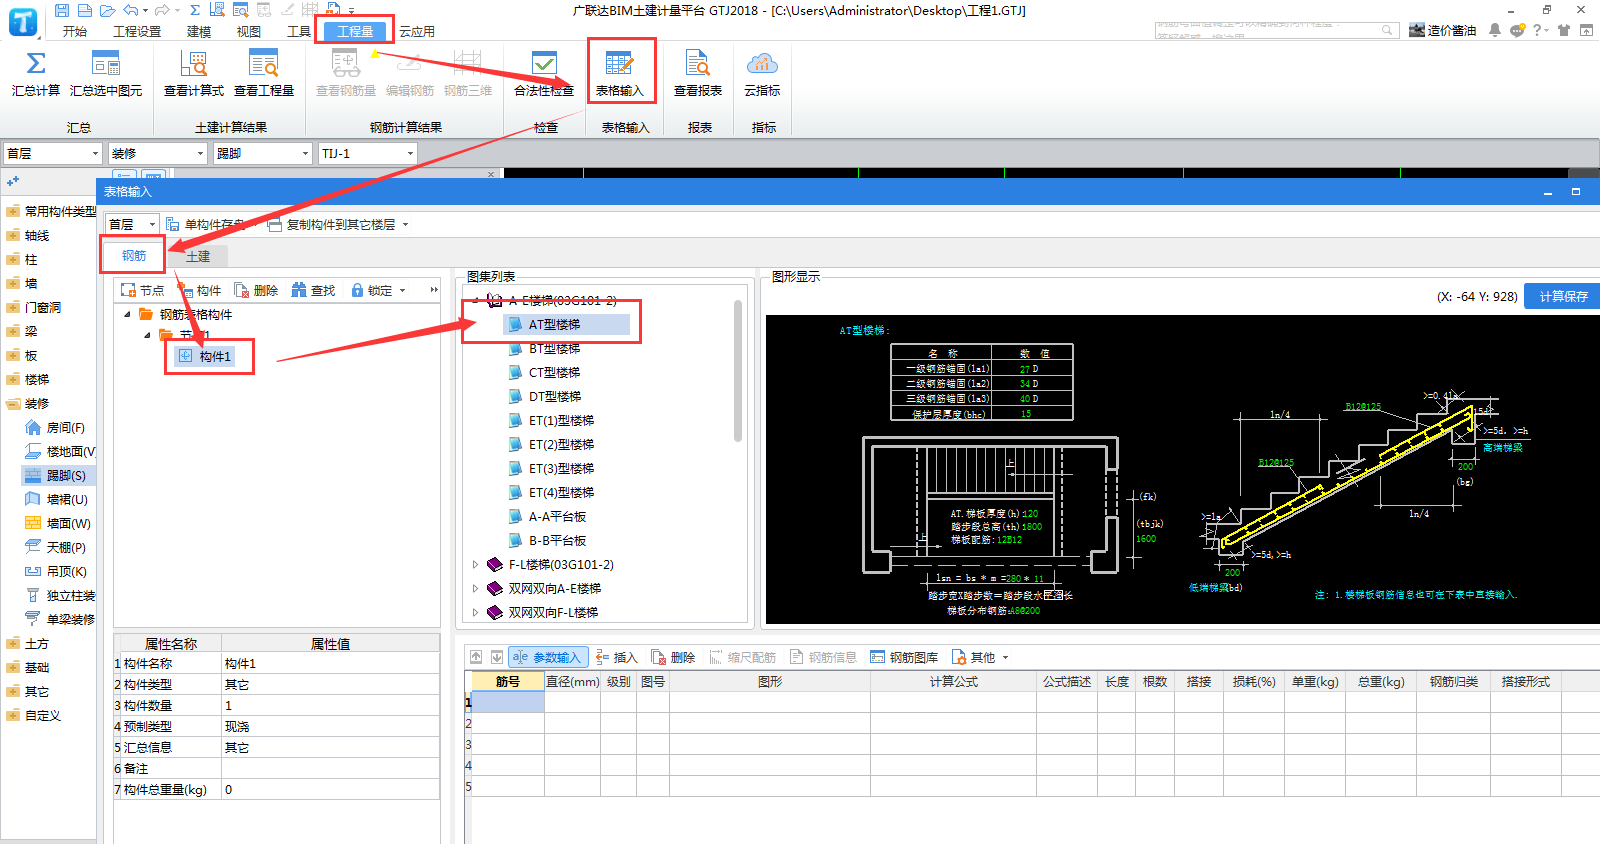The image size is (1600, 844).
Task: Click search box in title bar
Action: (x=1277, y=30)
